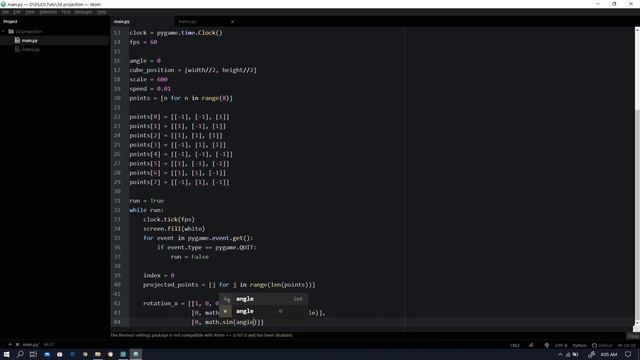
Task: Open the Help menu
Action: pos(102,12)
